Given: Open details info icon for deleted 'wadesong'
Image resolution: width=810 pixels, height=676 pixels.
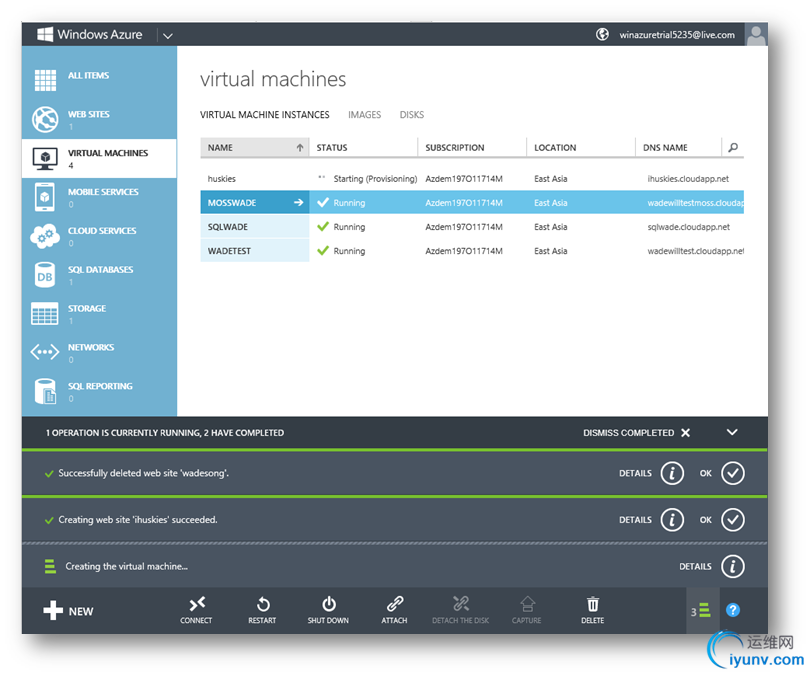Looking at the screenshot, I should pyautogui.click(x=672, y=473).
